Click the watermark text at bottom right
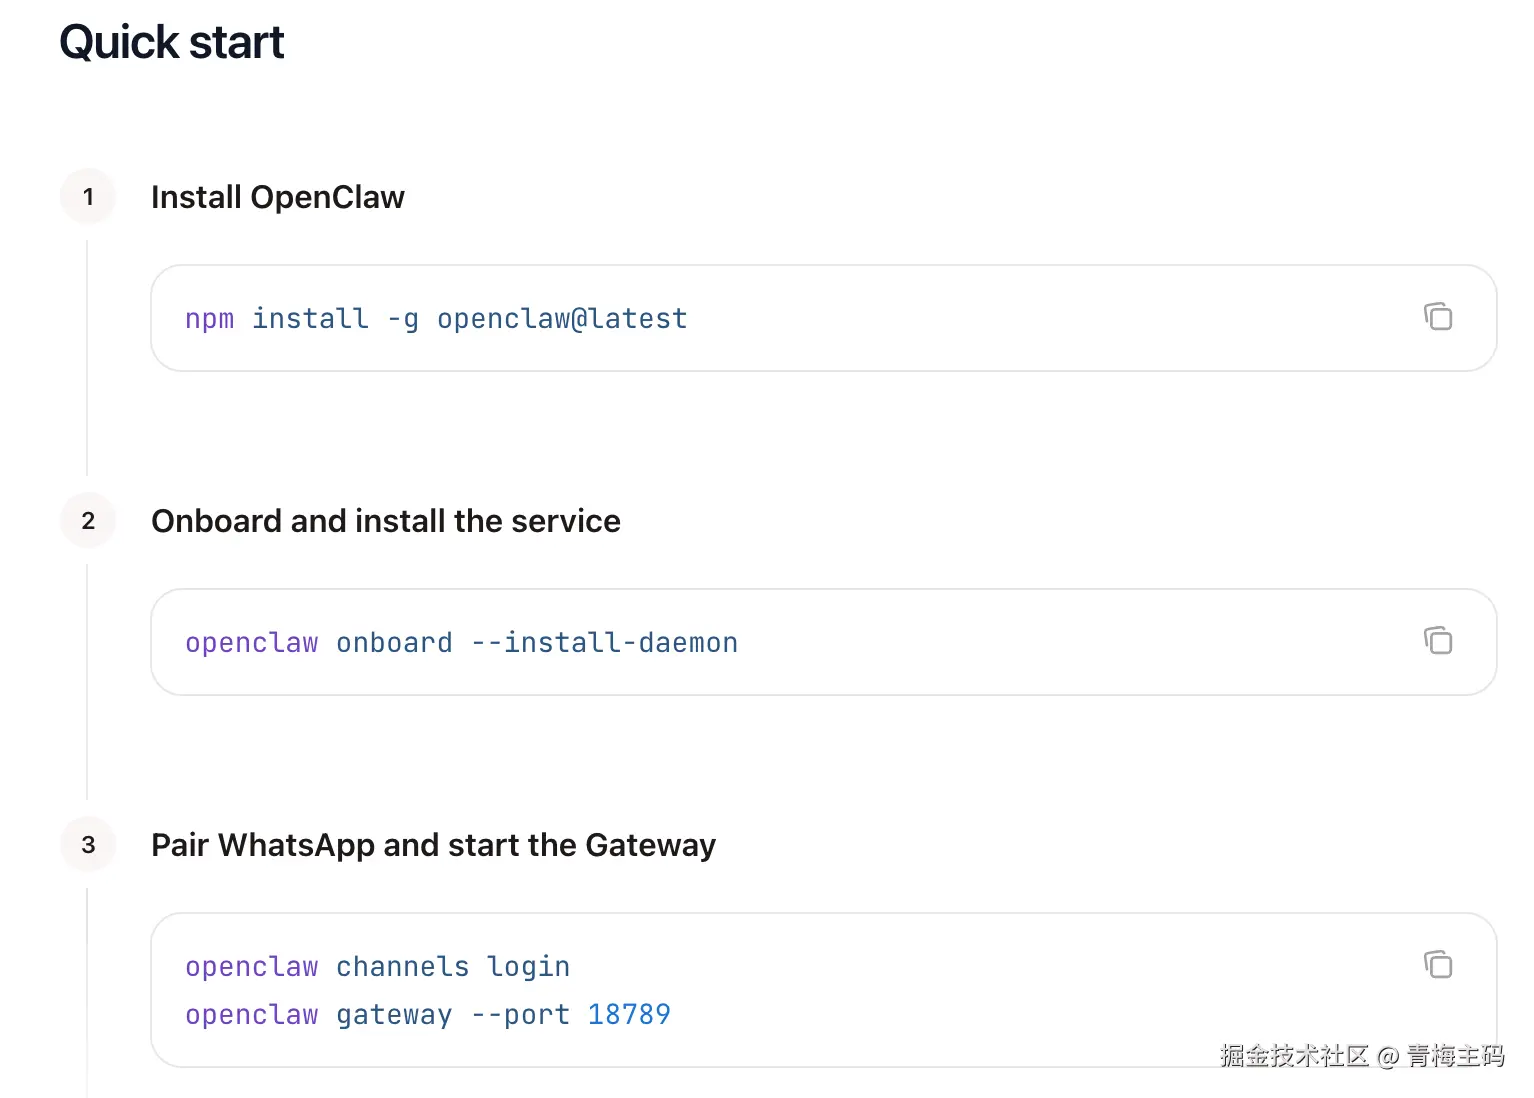The width and height of the screenshot is (1534, 1098). pyautogui.click(x=1361, y=1056)
